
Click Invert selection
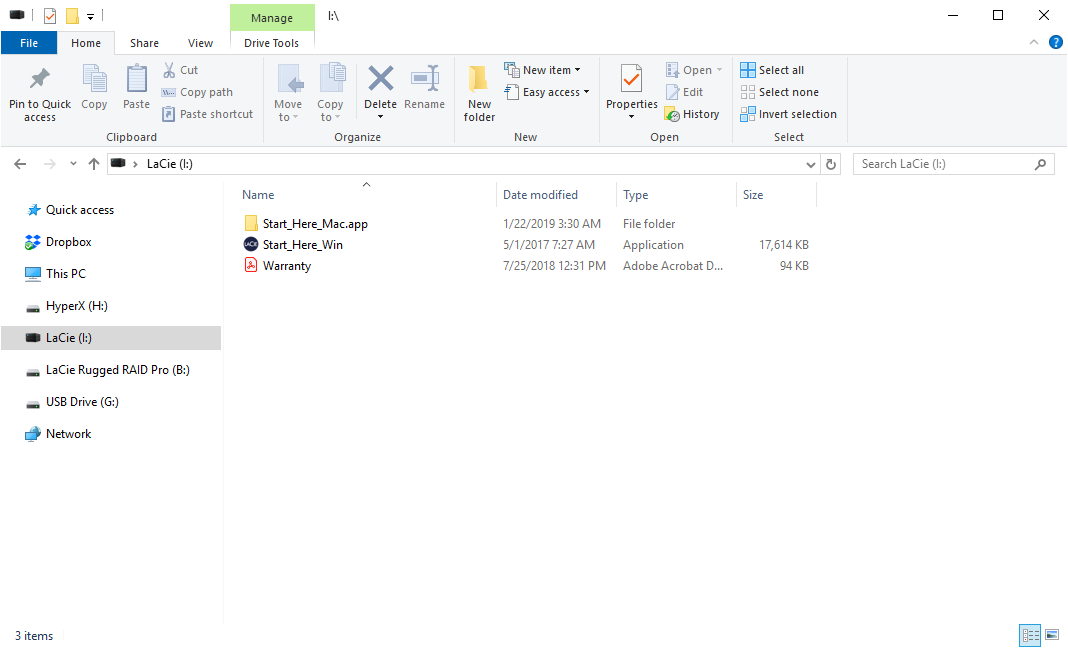click(x=788, y=114)
